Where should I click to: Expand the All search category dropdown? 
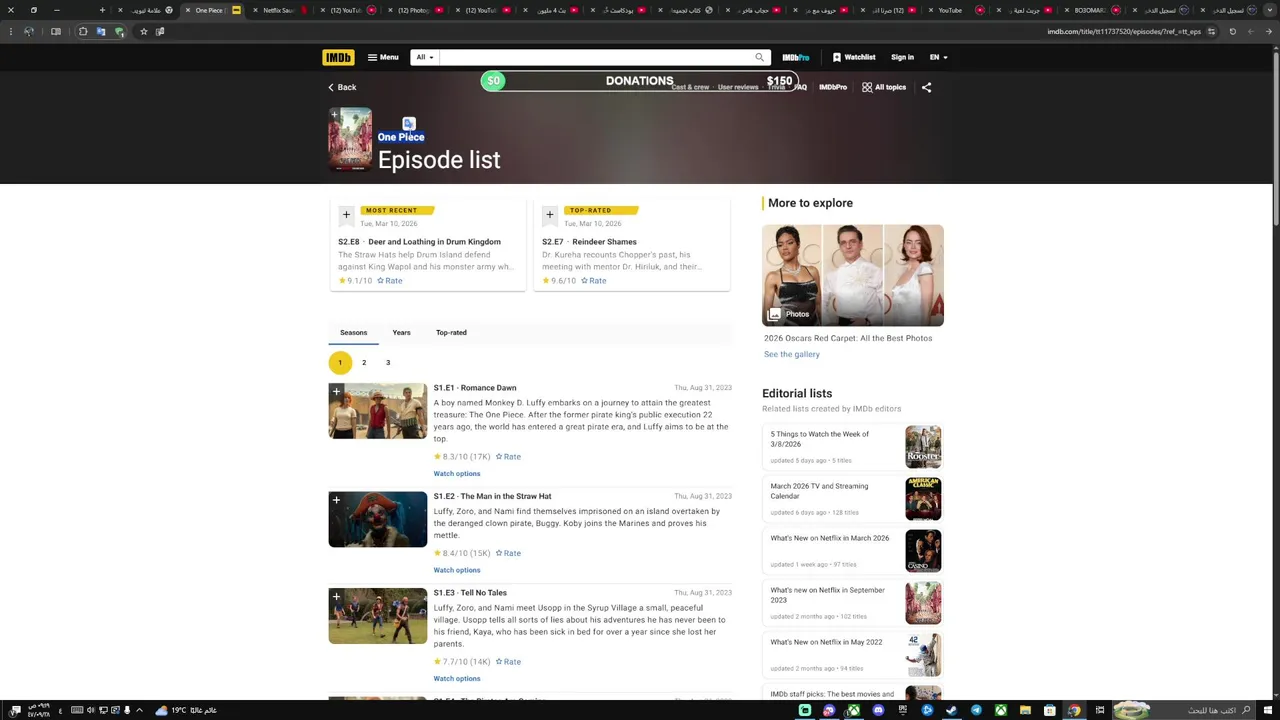[x=425, y=57]
